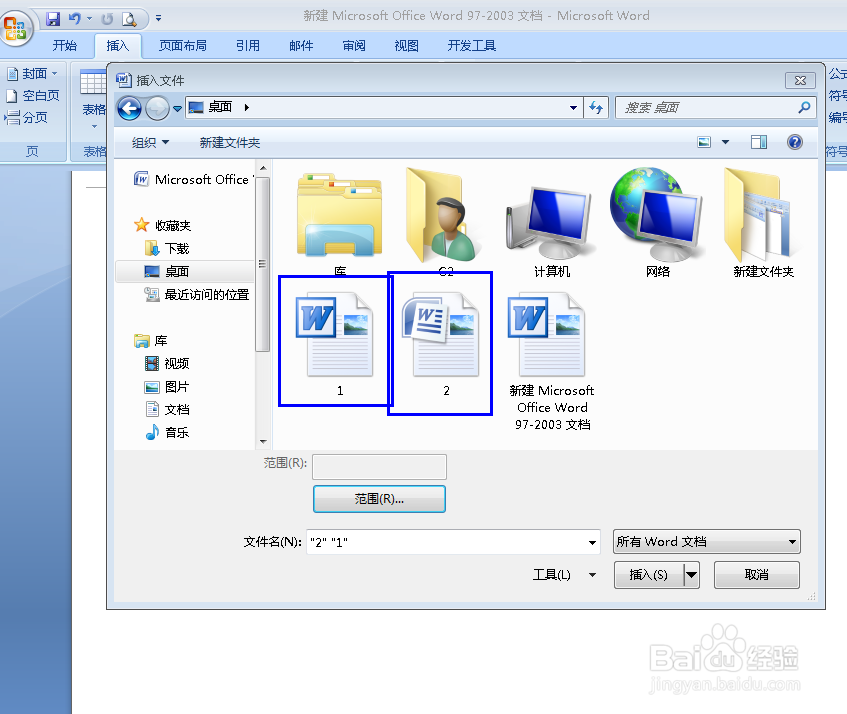Open the address bar history dropdown
This screenshot has height=714, width=847.
(x=573, y=107)
